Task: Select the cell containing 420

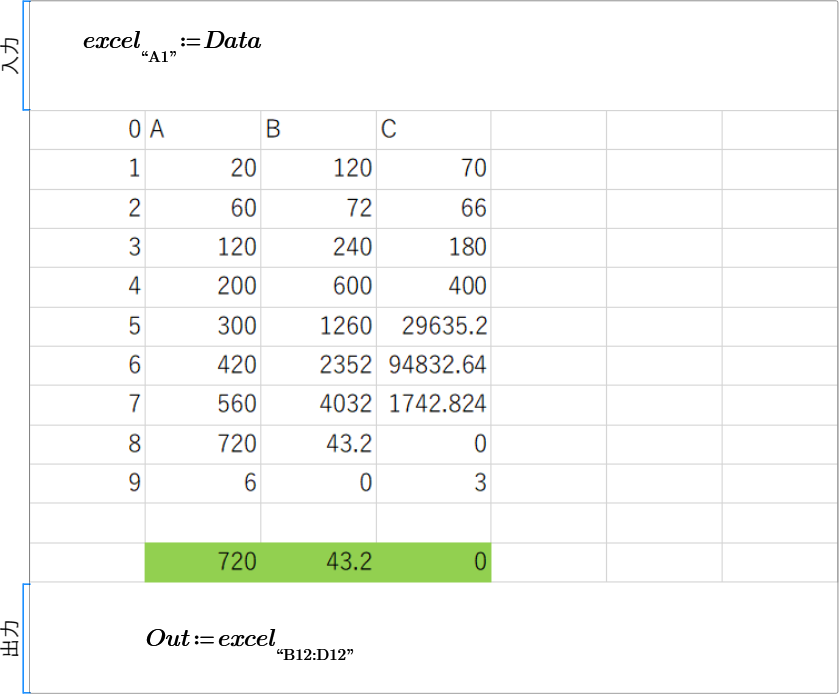Action: click(203, 365)
